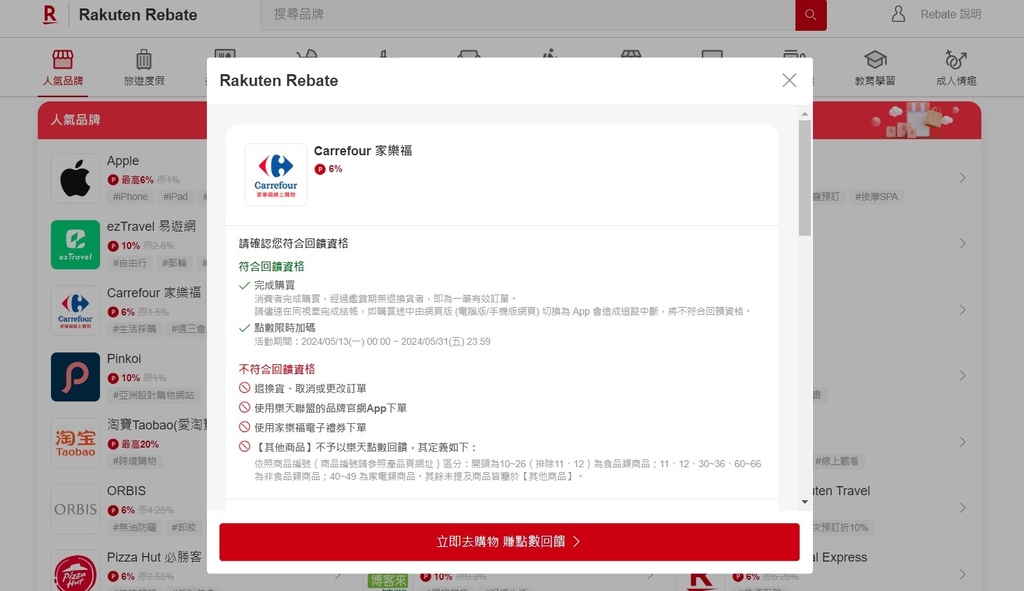Click the Pinkoi brand logo
This screenshot has height=591, width=1024.
(75, 377)
